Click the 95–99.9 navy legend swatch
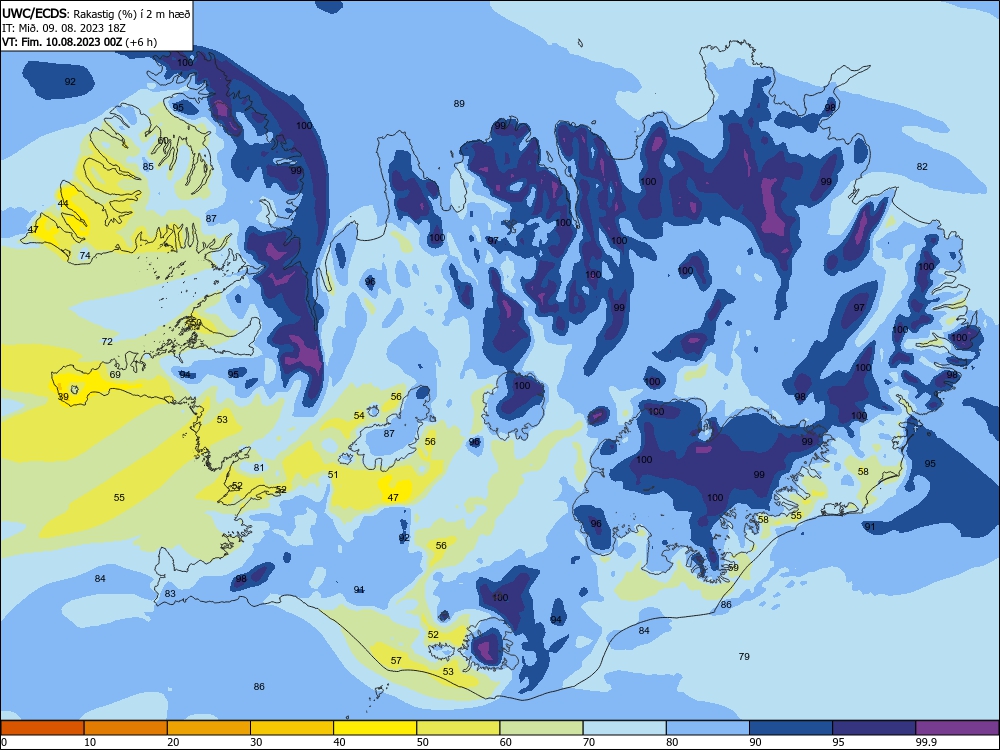1000x750 pixels. click(x=874, y=728)
